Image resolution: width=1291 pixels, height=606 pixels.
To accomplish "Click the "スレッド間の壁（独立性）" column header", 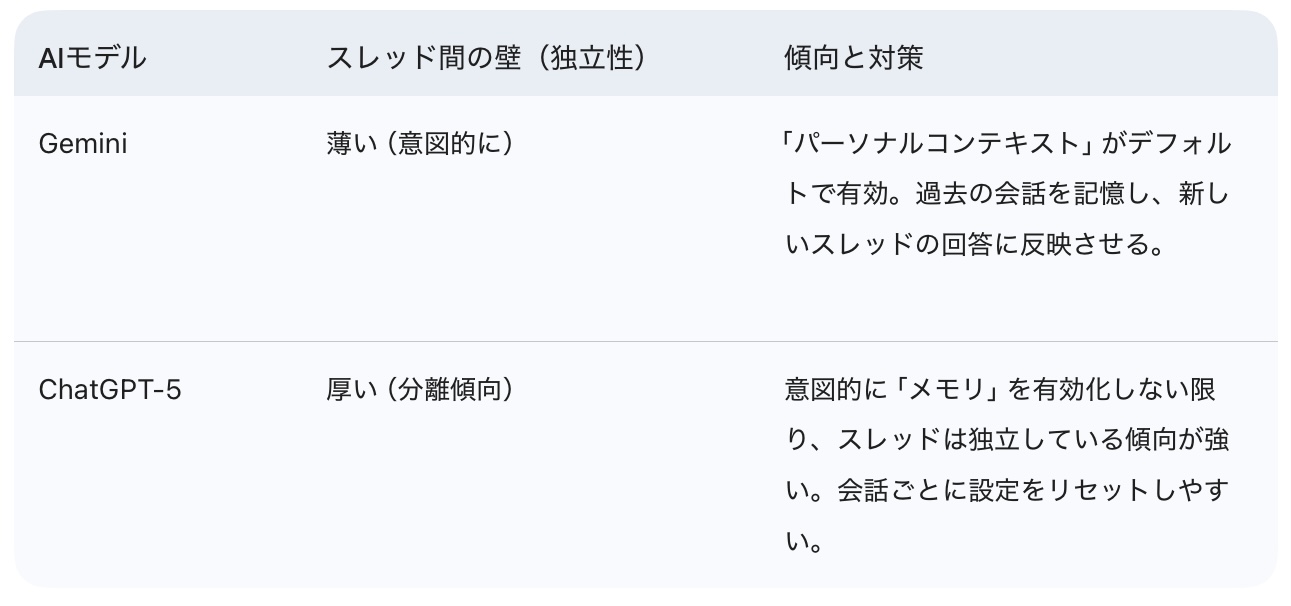I will tap(486, 58).
